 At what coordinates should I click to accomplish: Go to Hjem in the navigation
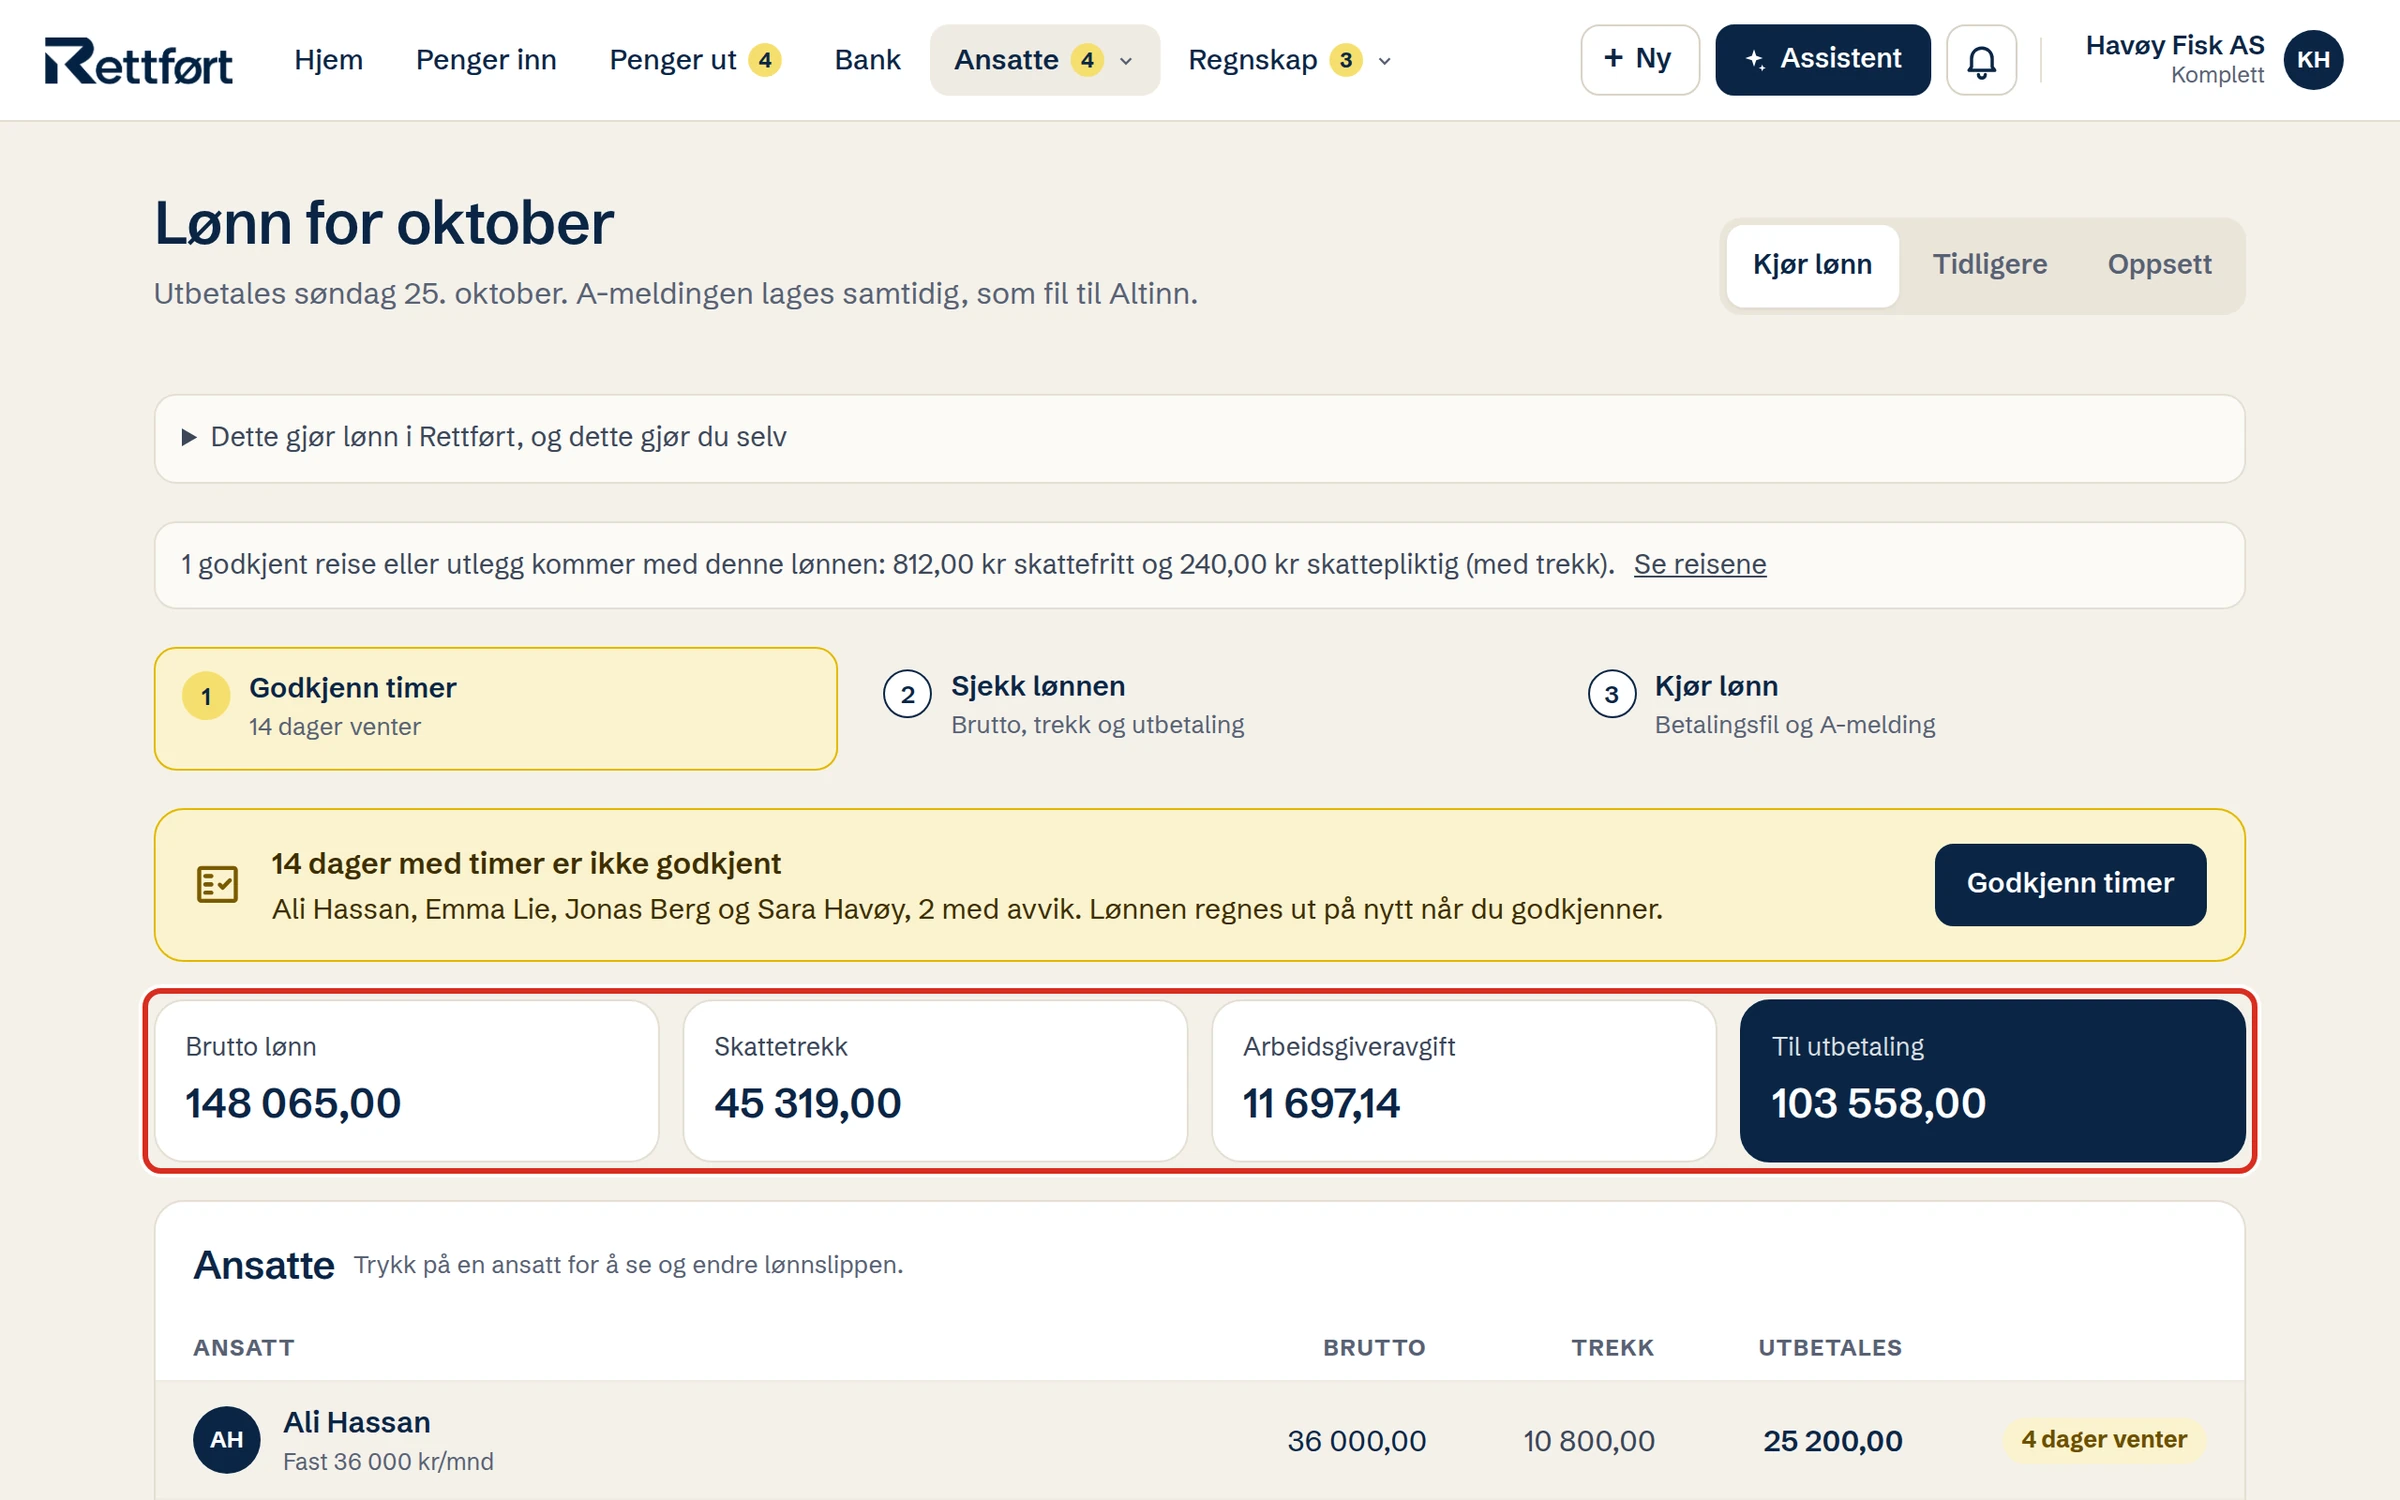point(328,60)
